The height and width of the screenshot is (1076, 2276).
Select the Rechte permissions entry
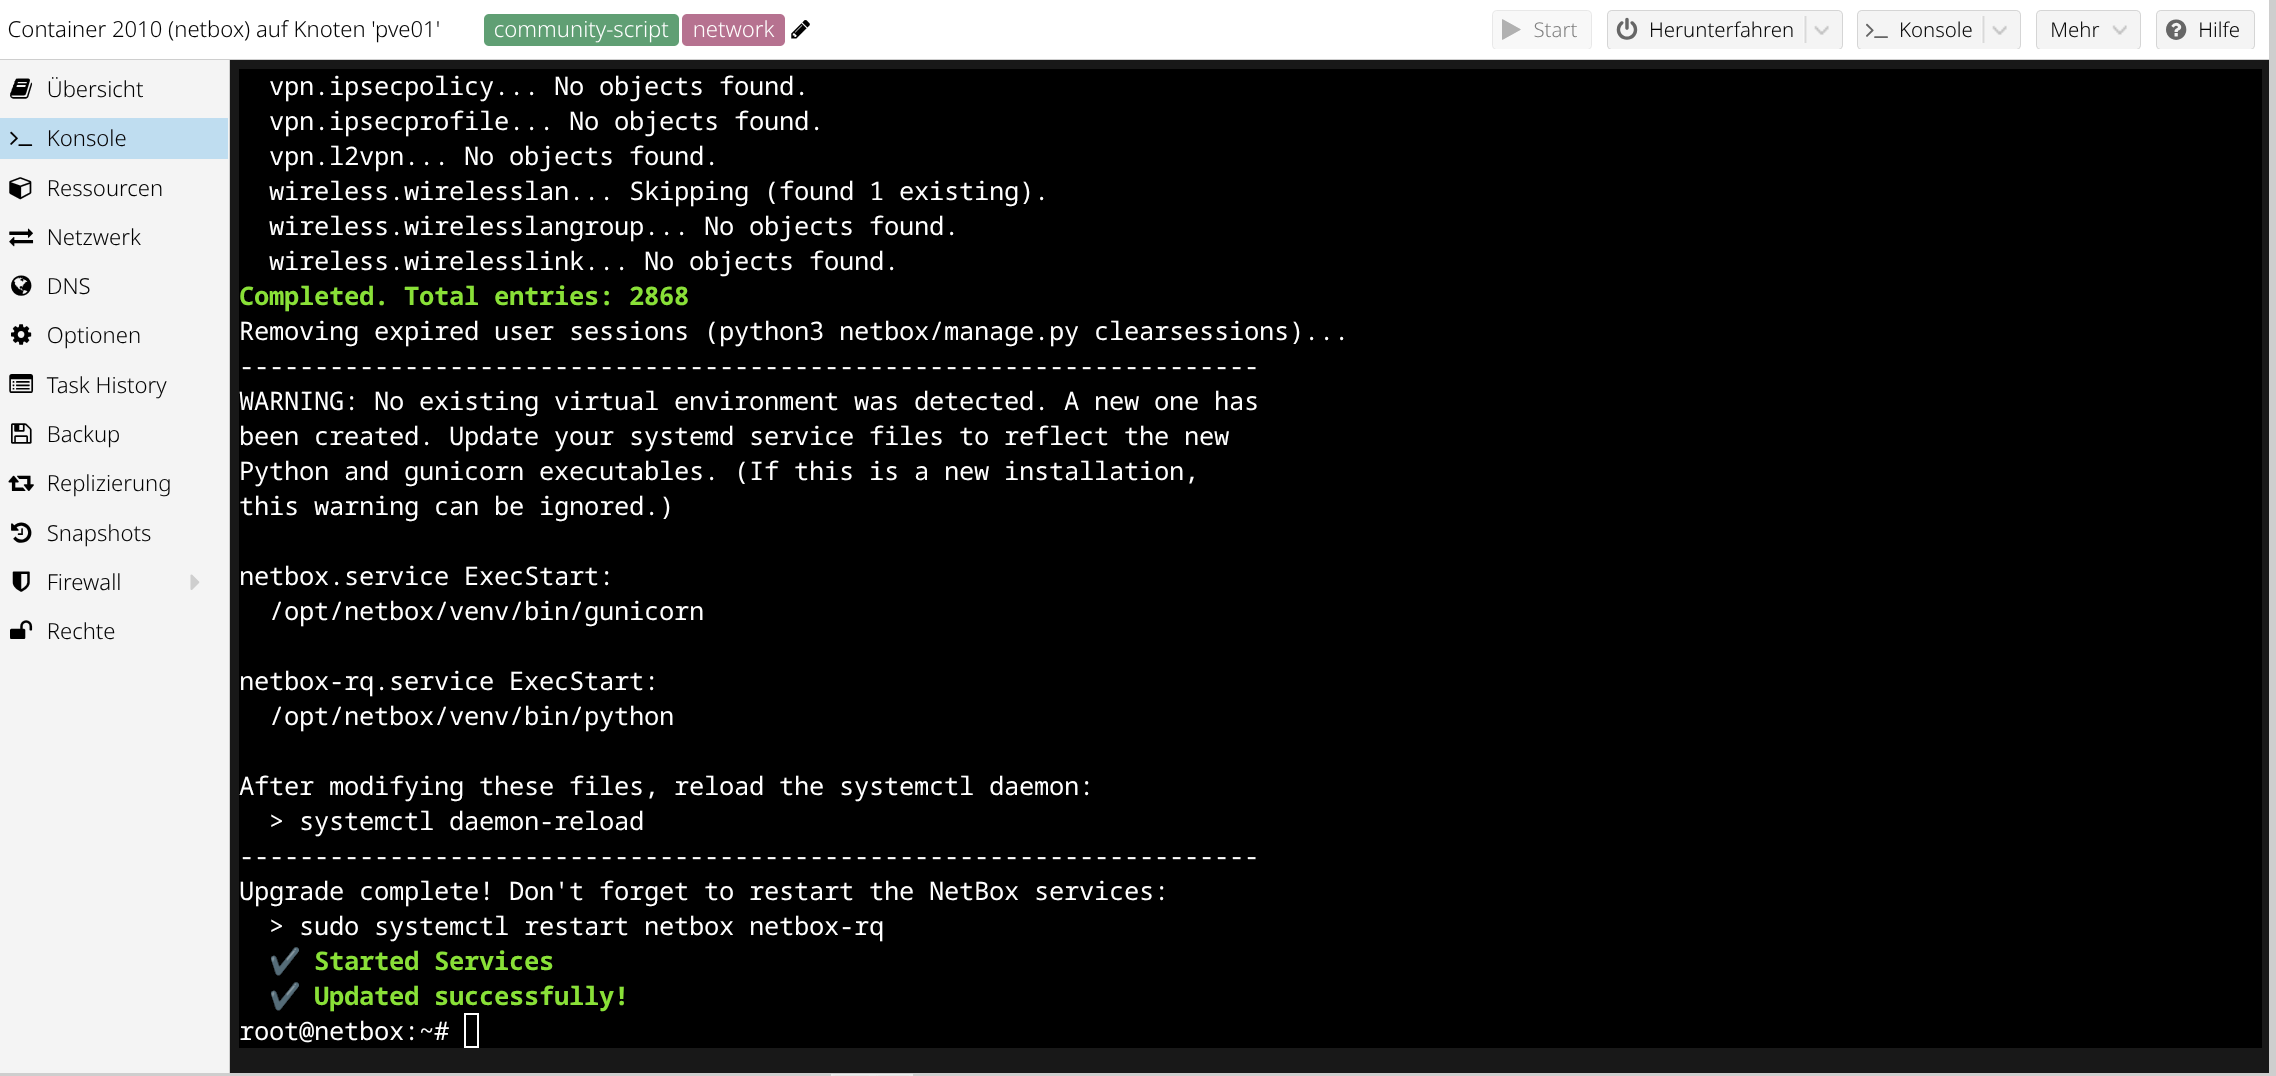tap(114, 631)
